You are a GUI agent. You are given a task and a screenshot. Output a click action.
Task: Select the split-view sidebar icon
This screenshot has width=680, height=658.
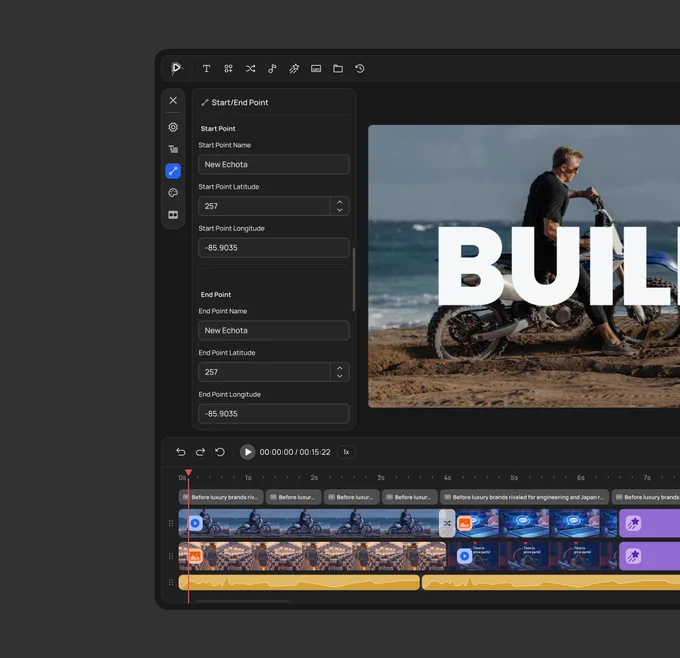tap(173, 215)
